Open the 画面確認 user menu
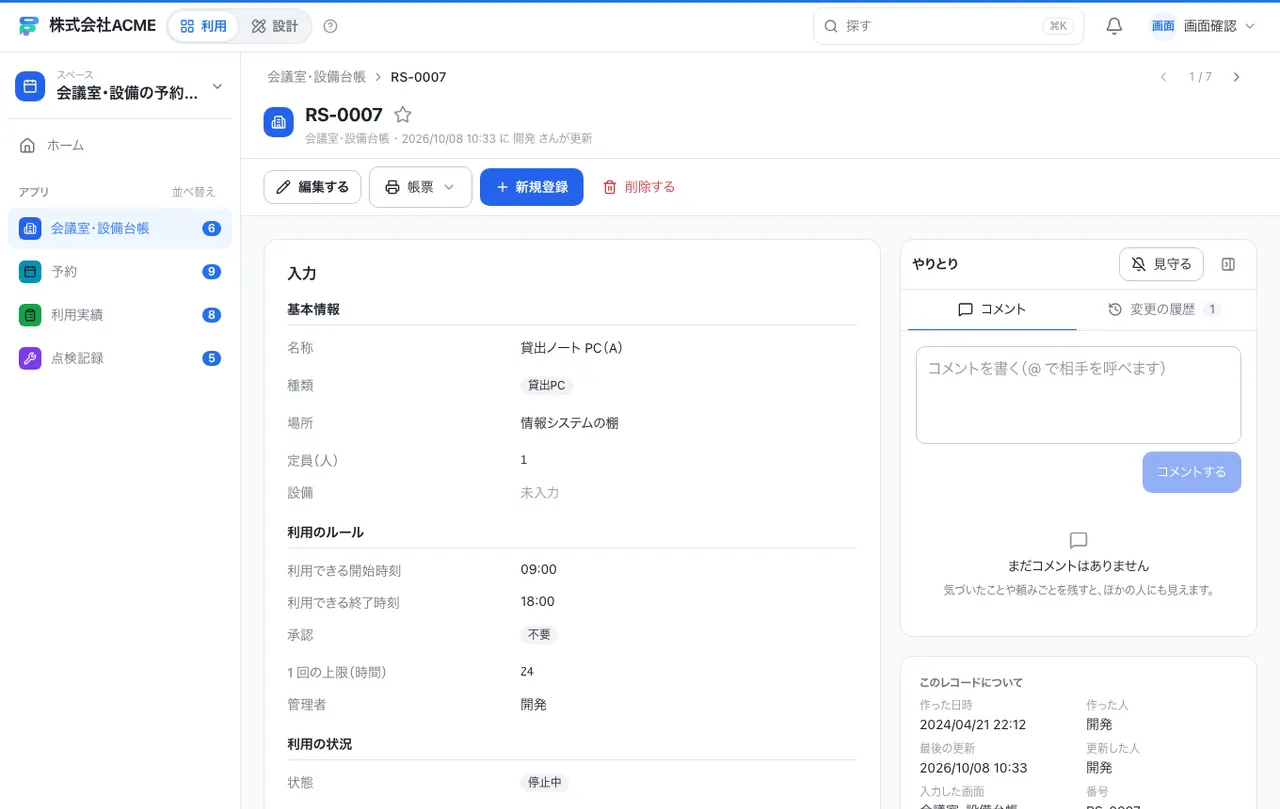 click(x=1203, y=26)
